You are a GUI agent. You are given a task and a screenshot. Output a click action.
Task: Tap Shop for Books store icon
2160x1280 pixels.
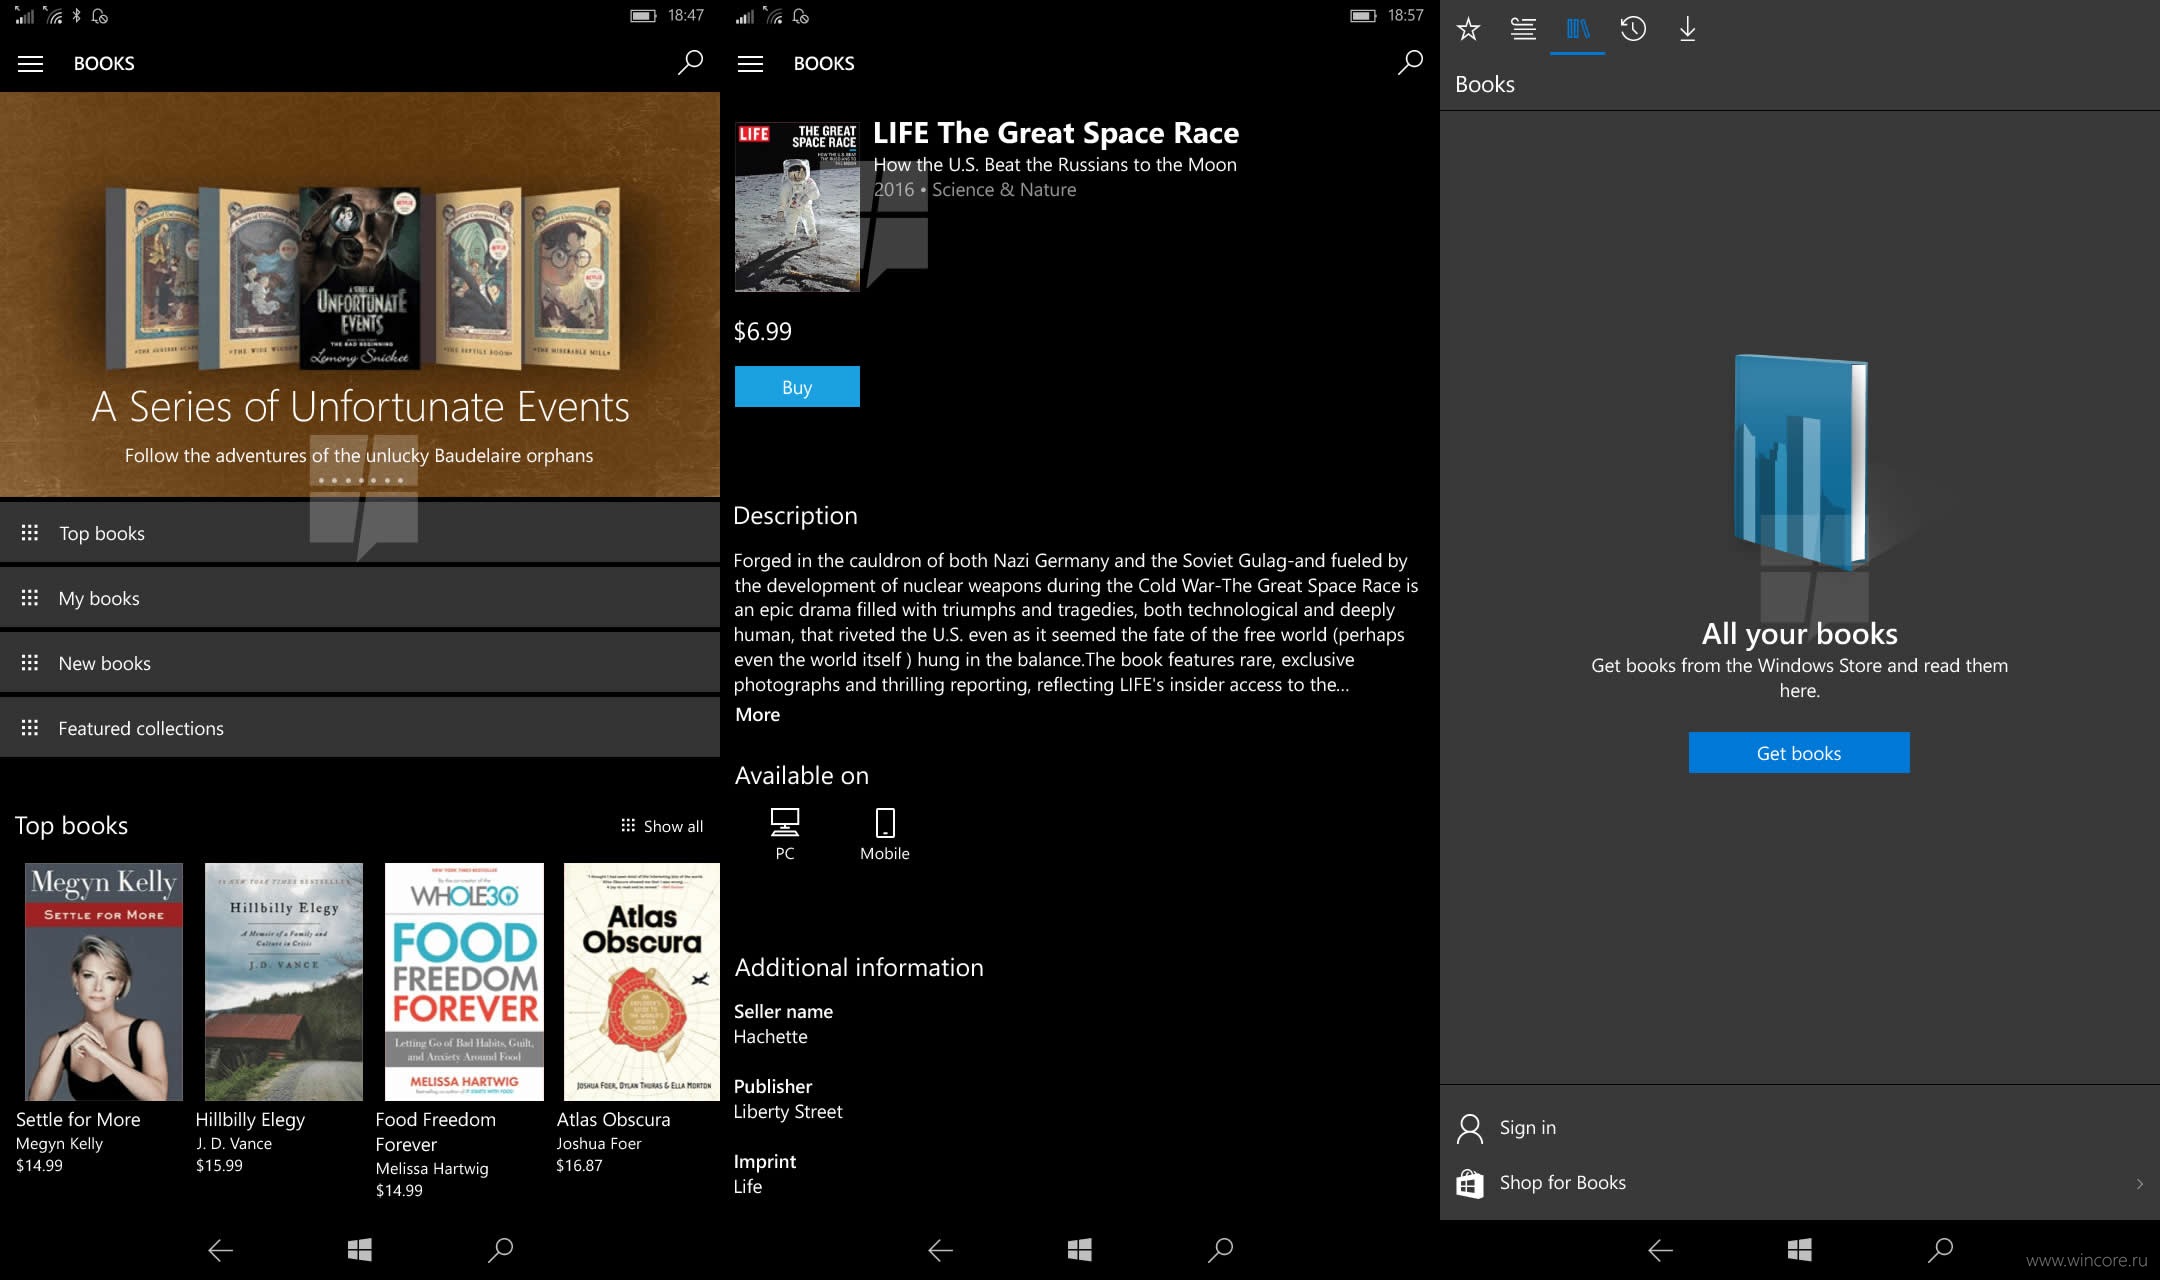click(1470, 1183)
